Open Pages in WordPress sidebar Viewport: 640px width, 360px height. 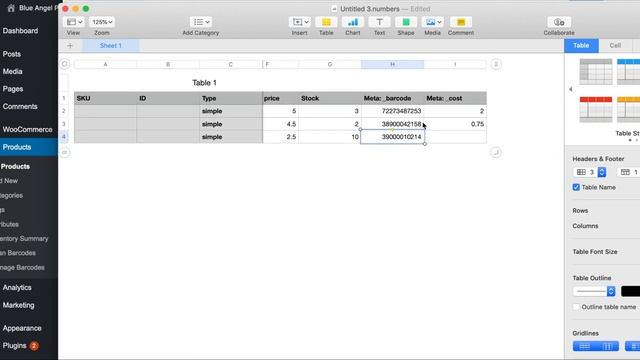(x=13, y=89)
